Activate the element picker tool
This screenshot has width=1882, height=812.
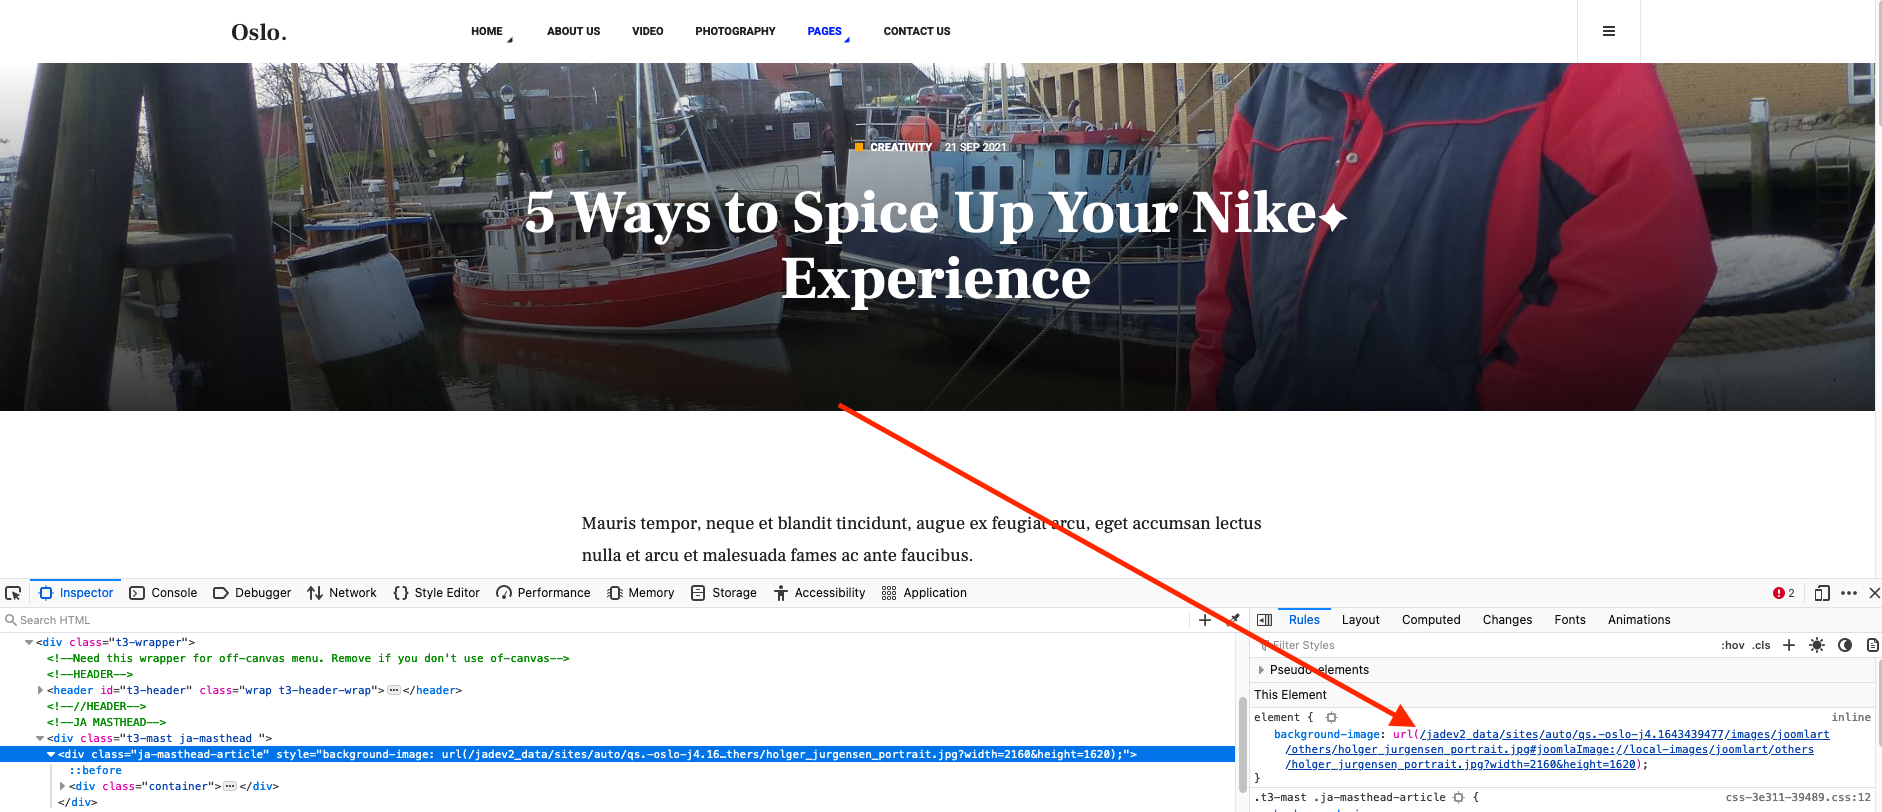click(x=13, y=593)
